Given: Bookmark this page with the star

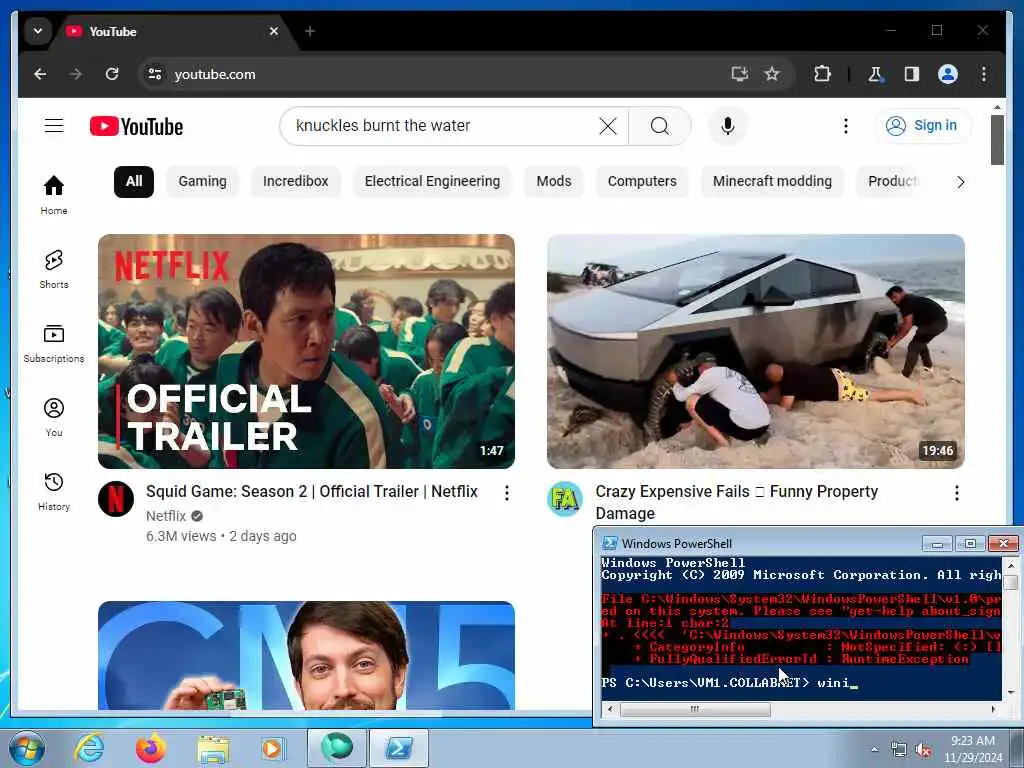Looking at the screenshot, I should pyautogui.click(x=772, y=74).
